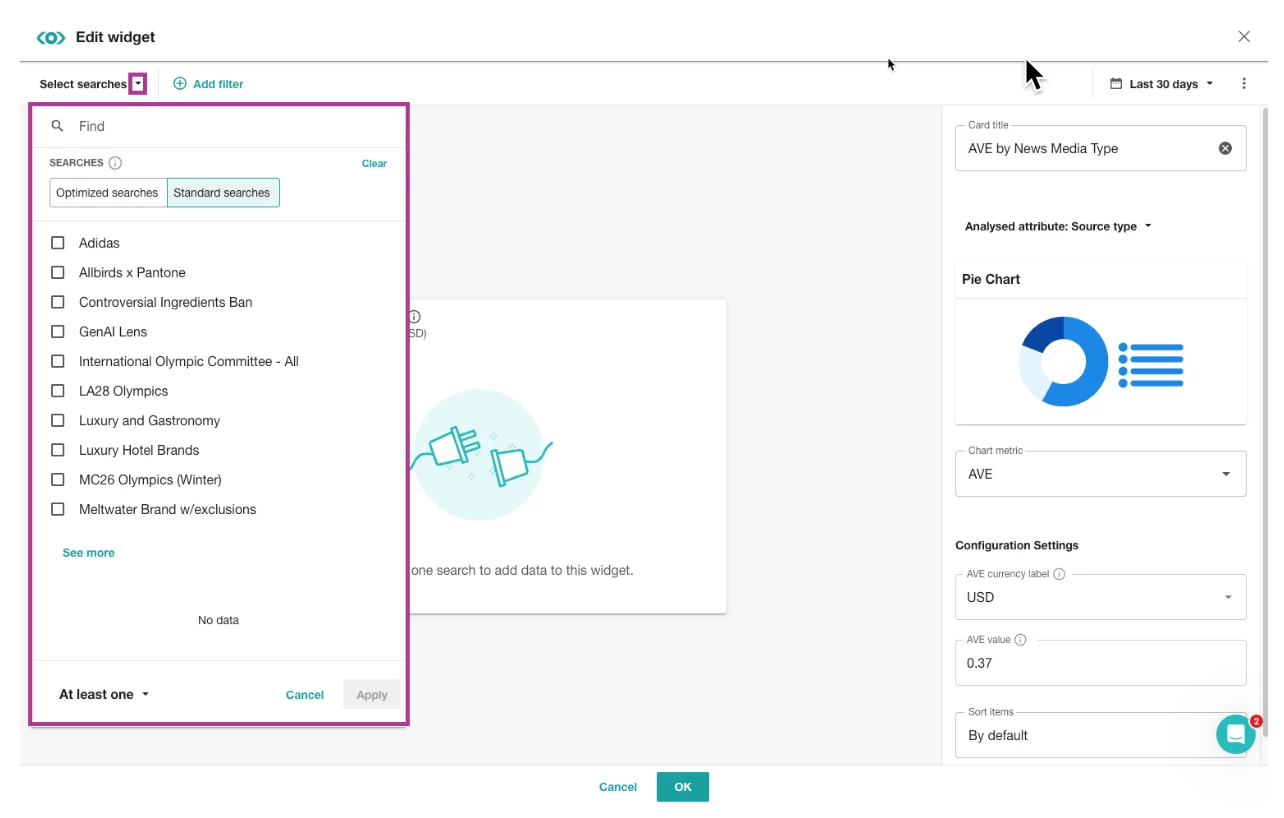Open the AVE currency label info icon

[1059, 574]
